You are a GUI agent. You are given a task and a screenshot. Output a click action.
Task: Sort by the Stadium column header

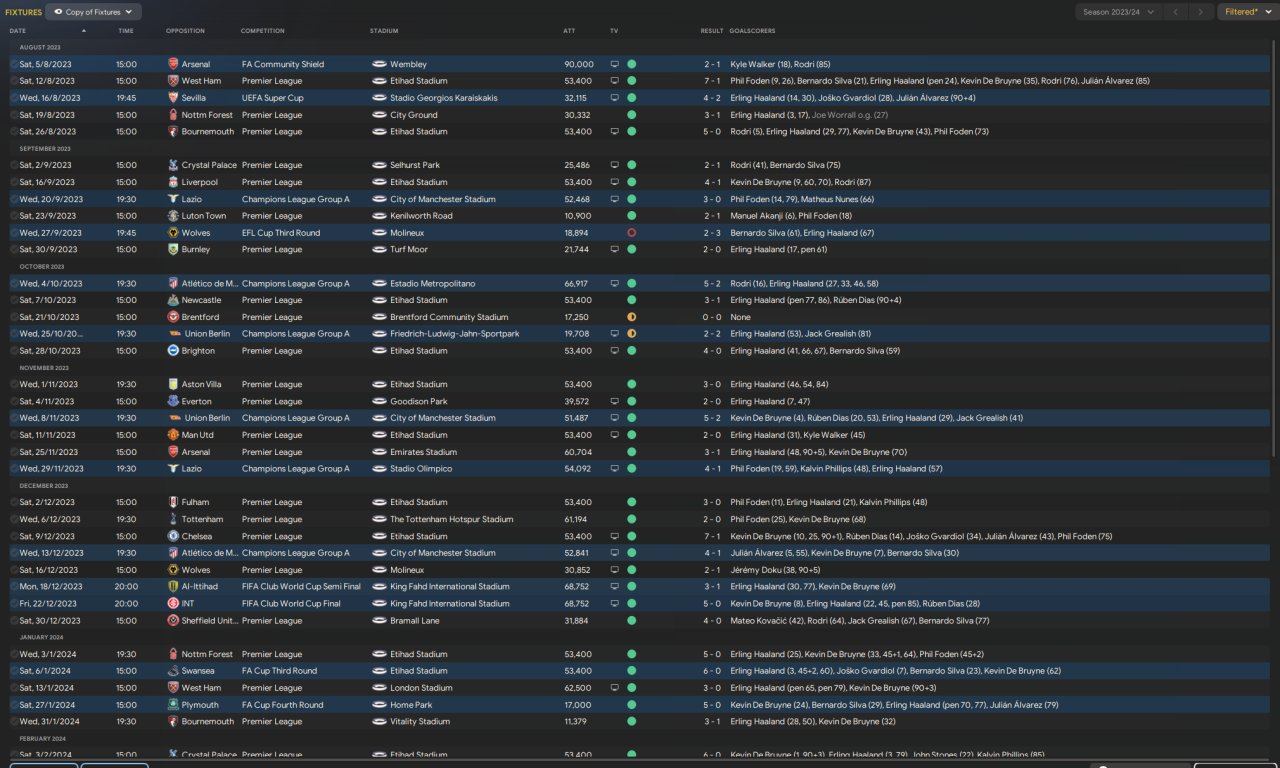(384, 31)
